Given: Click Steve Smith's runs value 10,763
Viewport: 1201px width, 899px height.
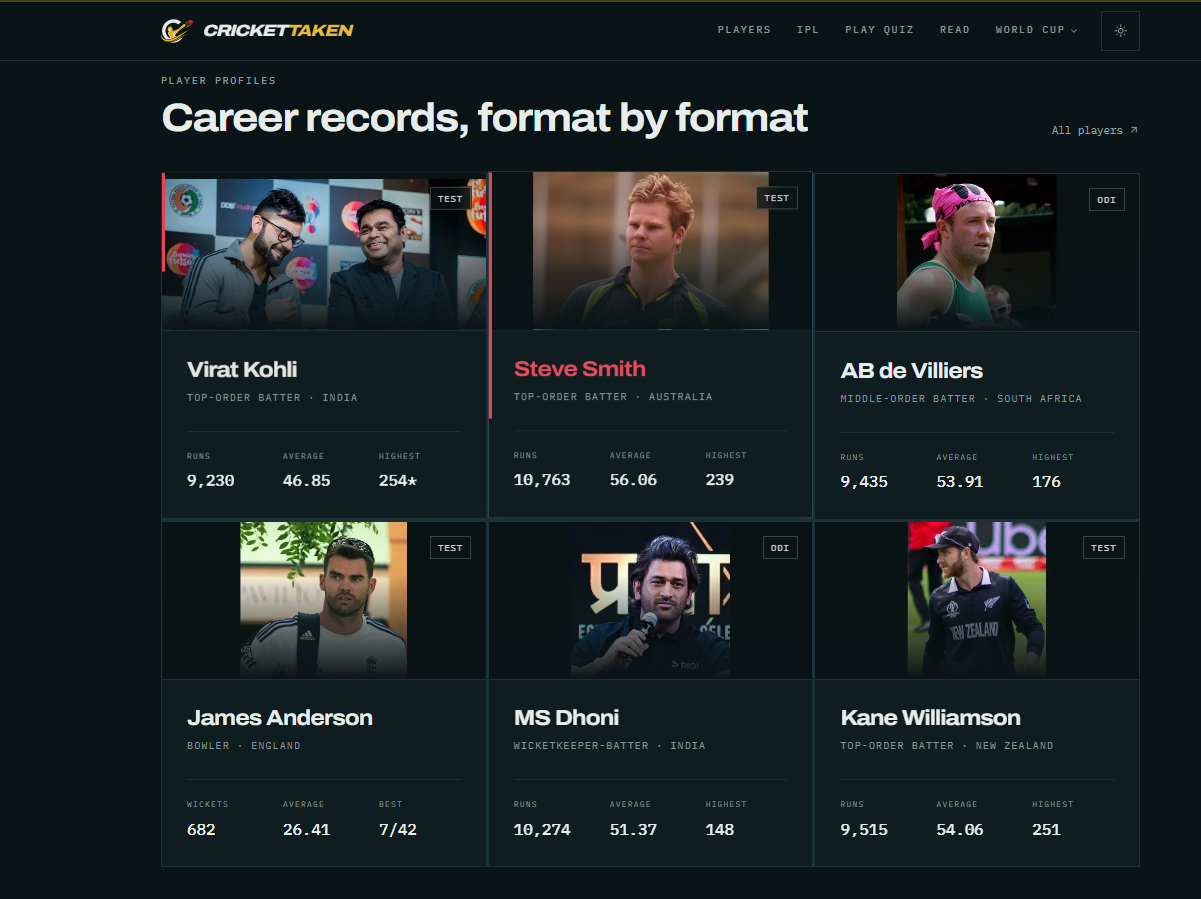Looking at the screenshot, I should tap(542, 480).
